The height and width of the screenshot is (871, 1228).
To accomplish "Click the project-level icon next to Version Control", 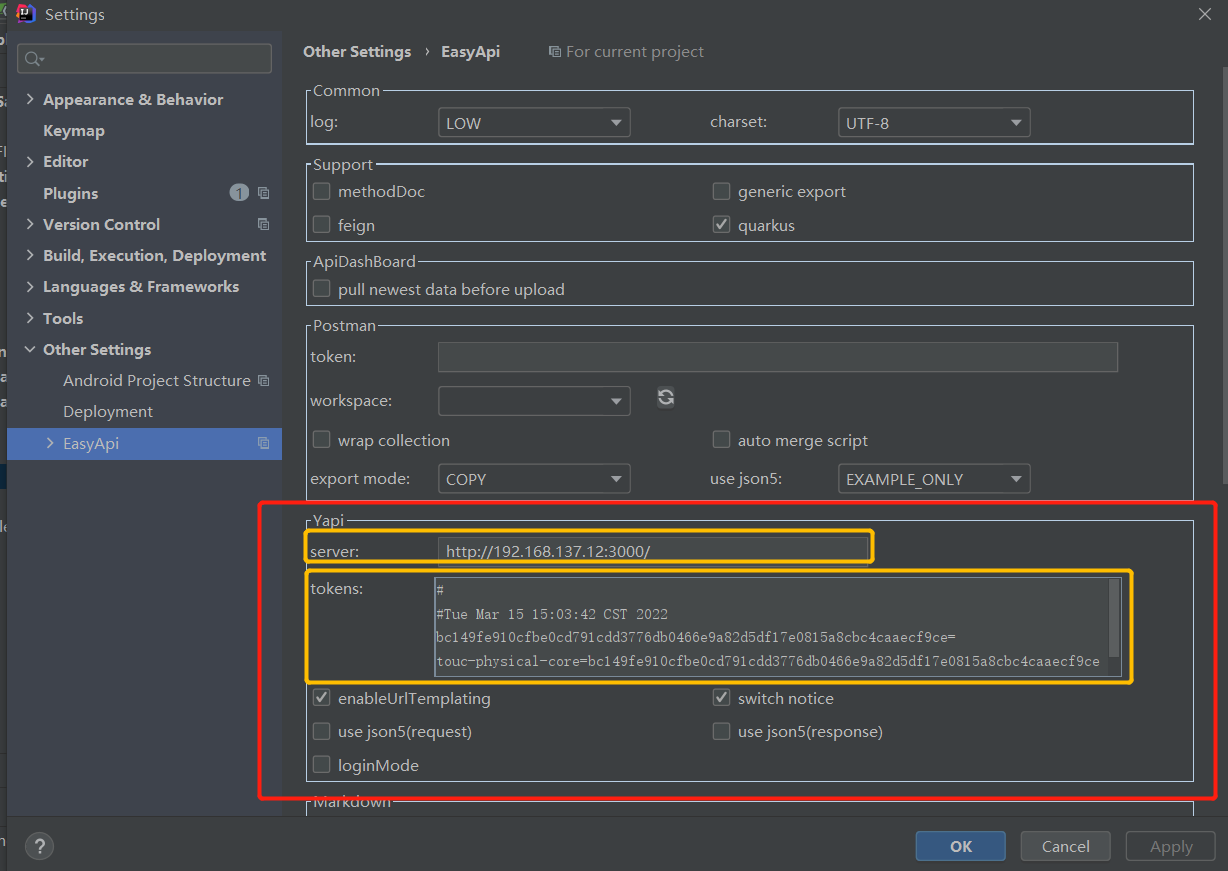I will click(x=263, y=224).
